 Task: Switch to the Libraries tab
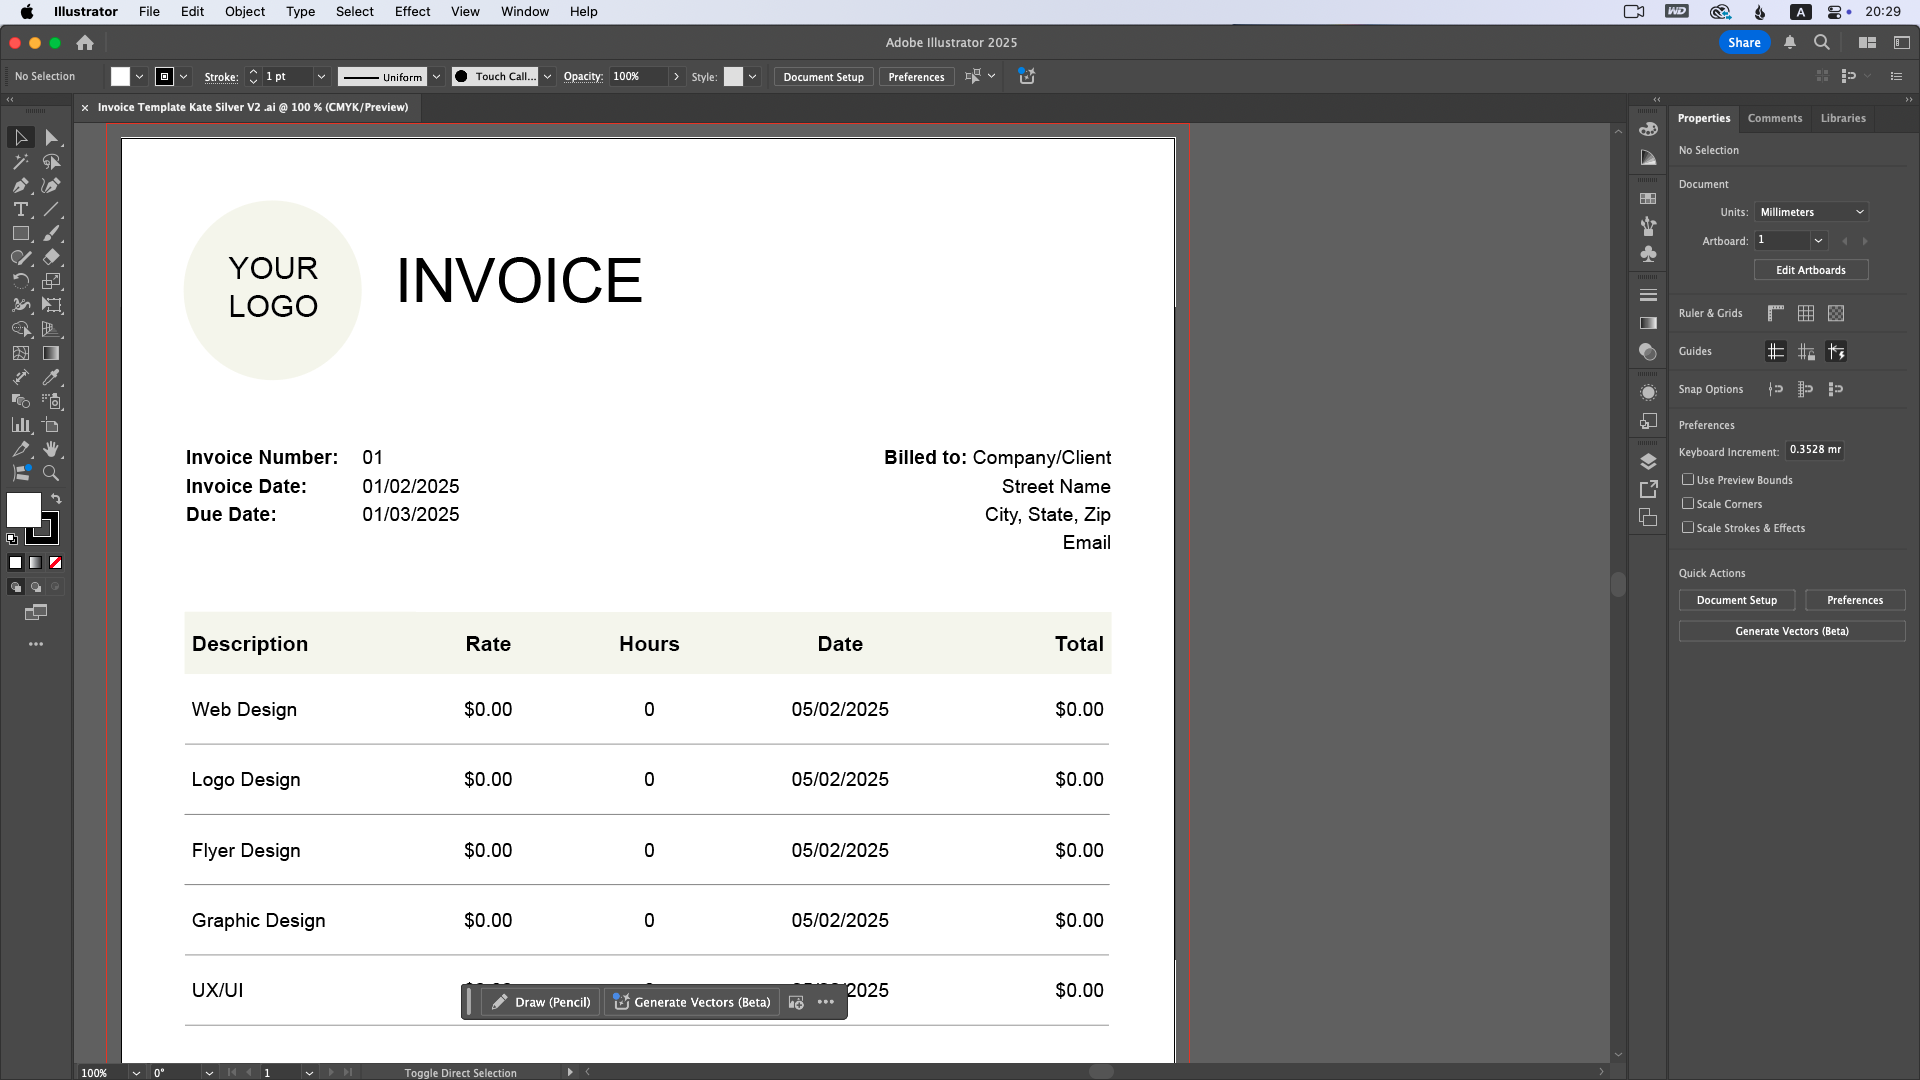[1842, 118]
